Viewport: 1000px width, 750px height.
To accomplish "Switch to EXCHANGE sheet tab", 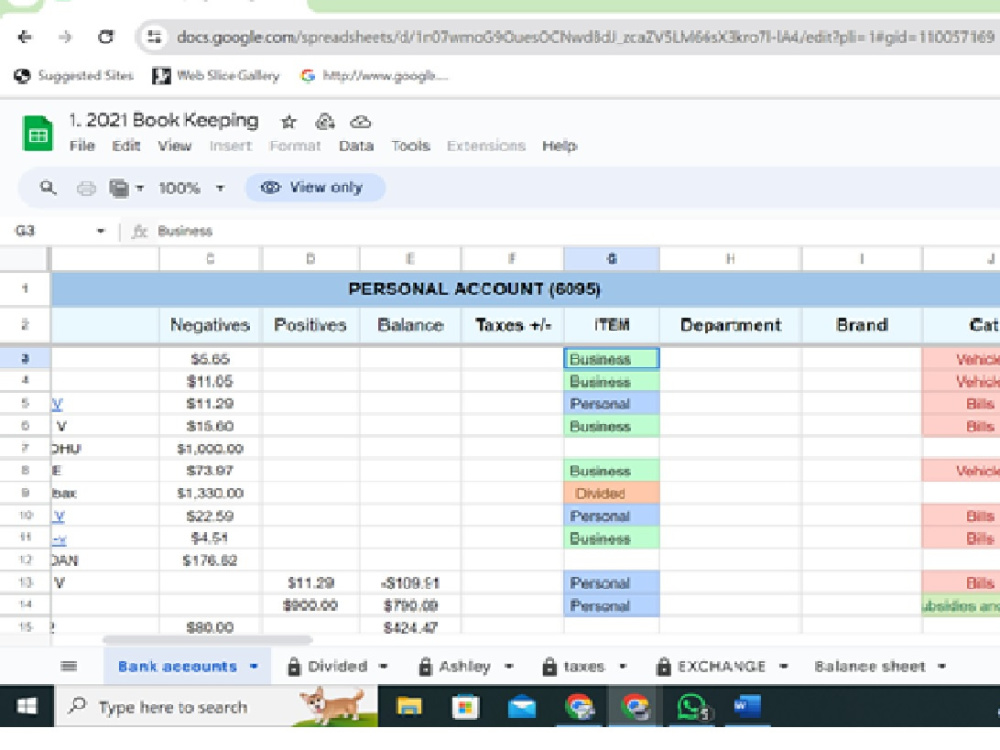I will pos(721,666).
